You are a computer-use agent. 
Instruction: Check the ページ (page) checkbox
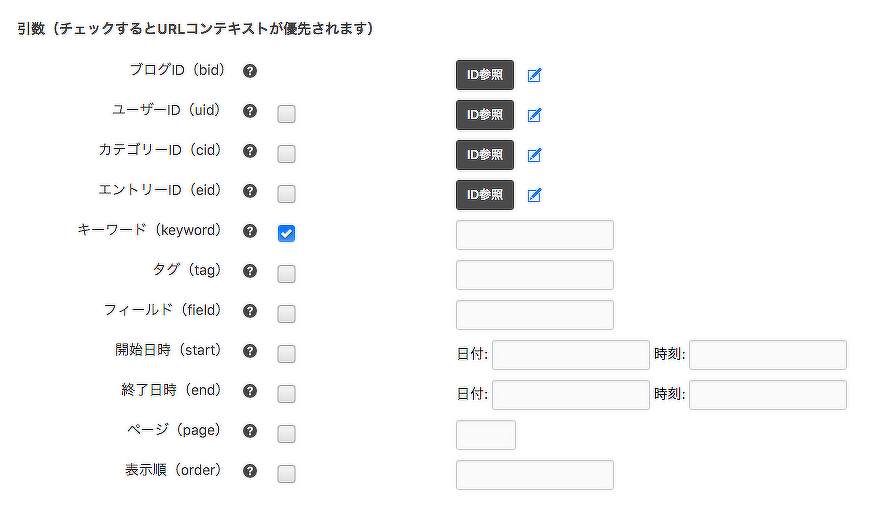pos(286,434)
